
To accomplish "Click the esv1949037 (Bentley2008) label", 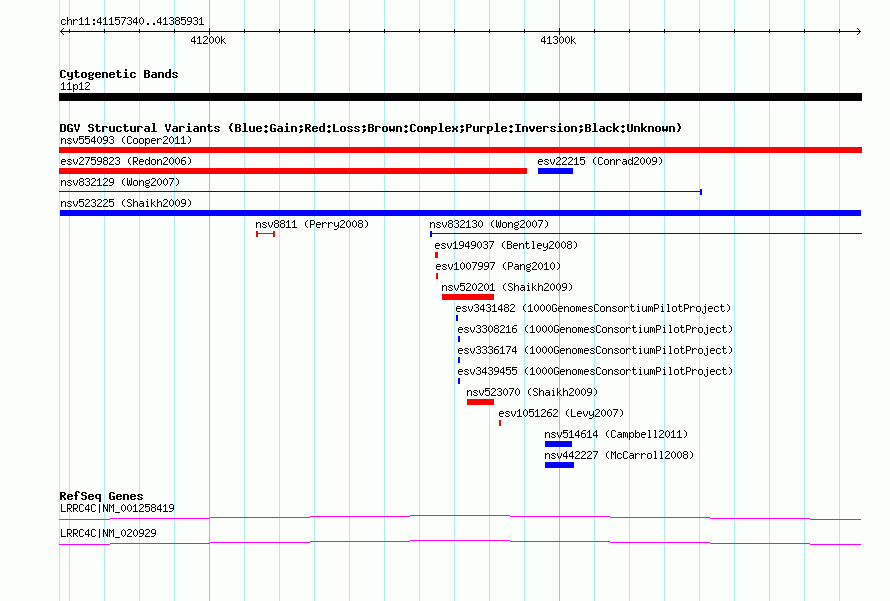I will click(506, 245).
